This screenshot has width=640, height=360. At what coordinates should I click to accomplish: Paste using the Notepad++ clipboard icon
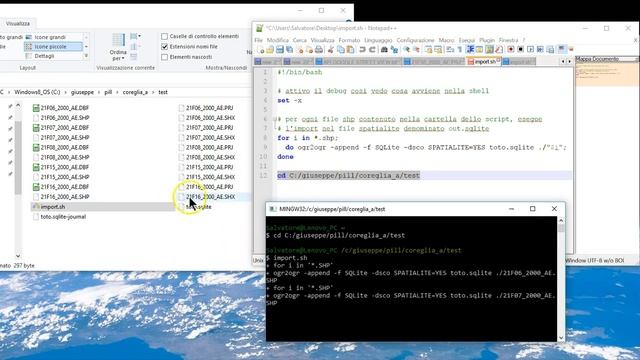[350, 50]
